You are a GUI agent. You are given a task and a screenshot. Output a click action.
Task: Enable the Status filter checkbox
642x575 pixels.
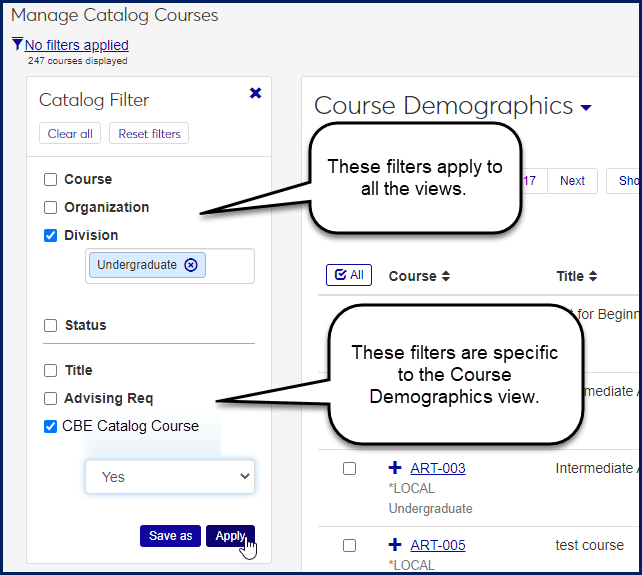pyautogui.click(x=50, y=326)
